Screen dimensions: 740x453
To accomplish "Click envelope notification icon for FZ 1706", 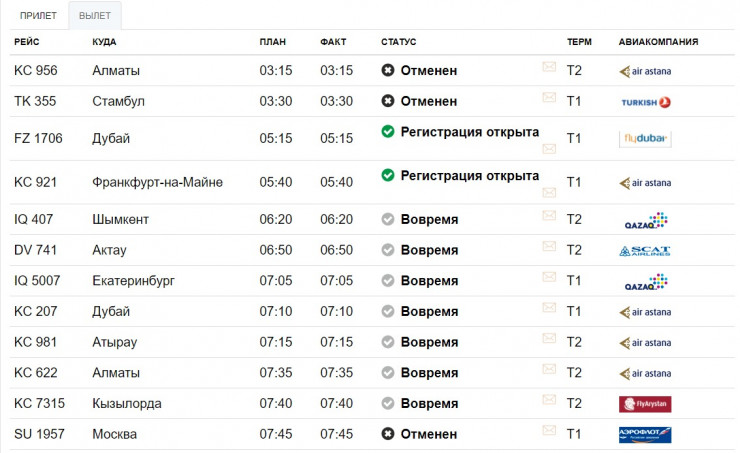I will pyautogui.click(x=549, y=148).
